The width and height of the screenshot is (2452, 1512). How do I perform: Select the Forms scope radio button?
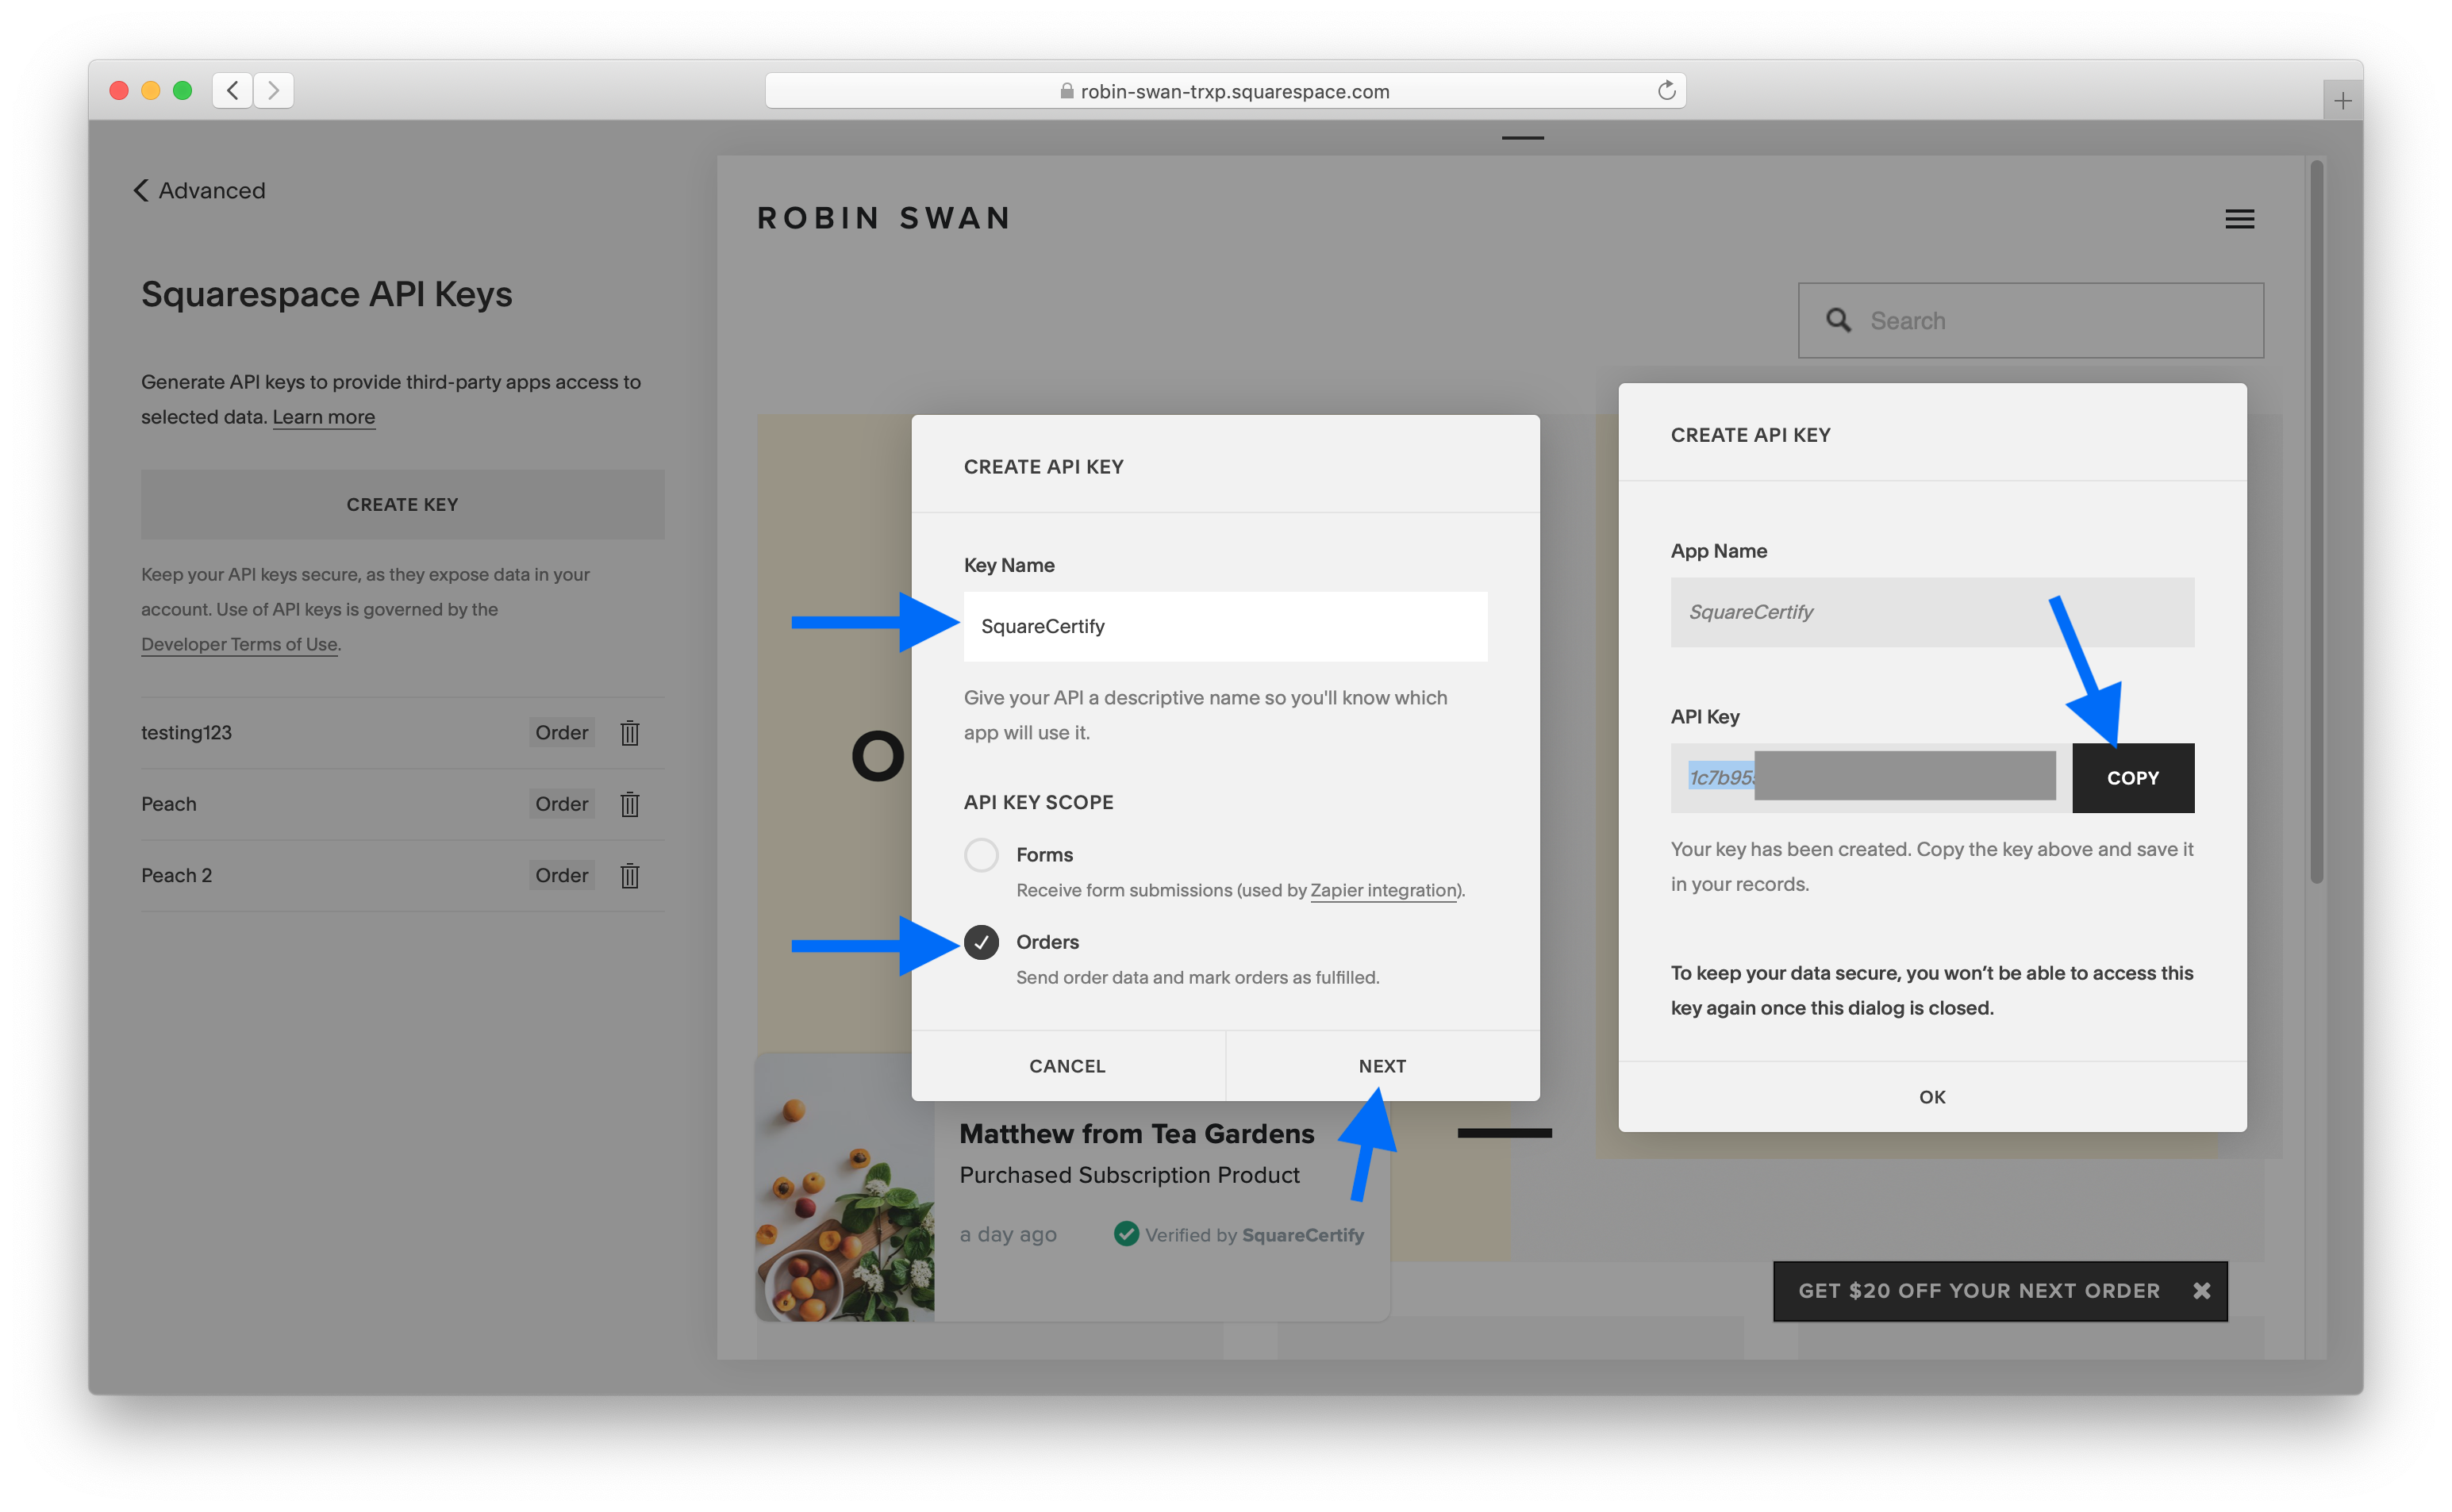[x=981, y=855]
